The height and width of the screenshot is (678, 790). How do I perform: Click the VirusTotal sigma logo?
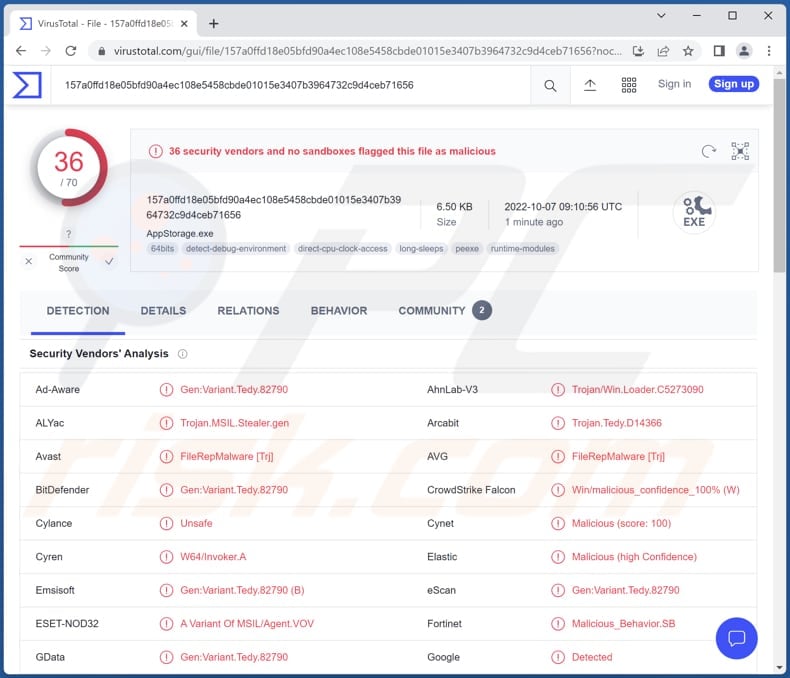tap(27, 85)
